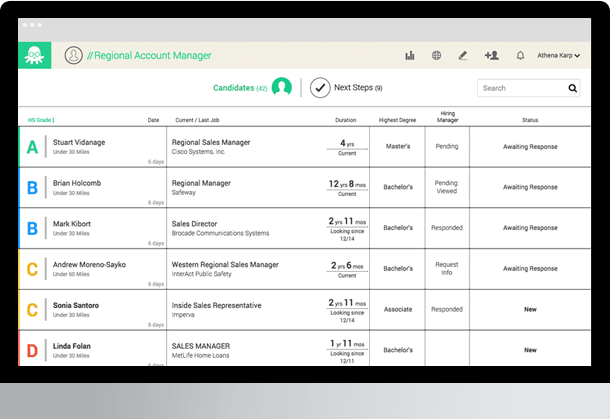Click the green octopus logo icon

click(x=34, y=56)
